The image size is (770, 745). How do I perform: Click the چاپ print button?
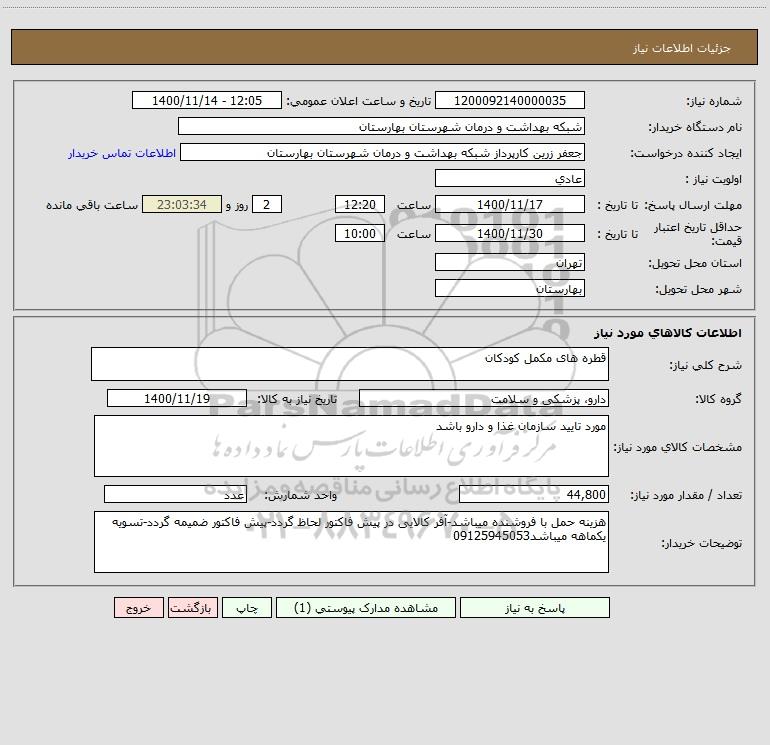pyautogui.click(x=247, y=607)
